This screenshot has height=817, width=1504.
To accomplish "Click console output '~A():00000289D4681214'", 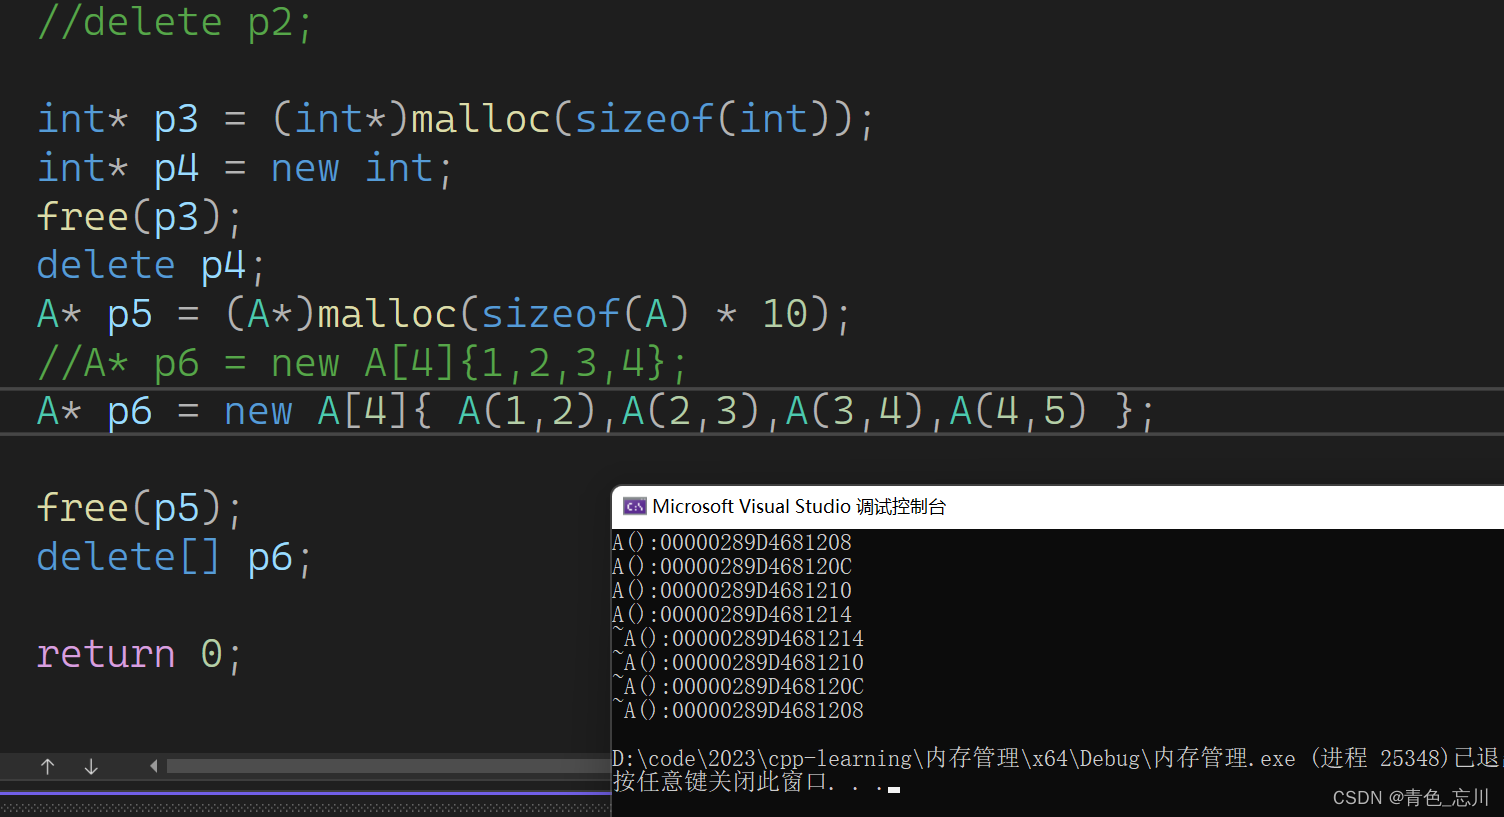I will [x=738, y=638].
